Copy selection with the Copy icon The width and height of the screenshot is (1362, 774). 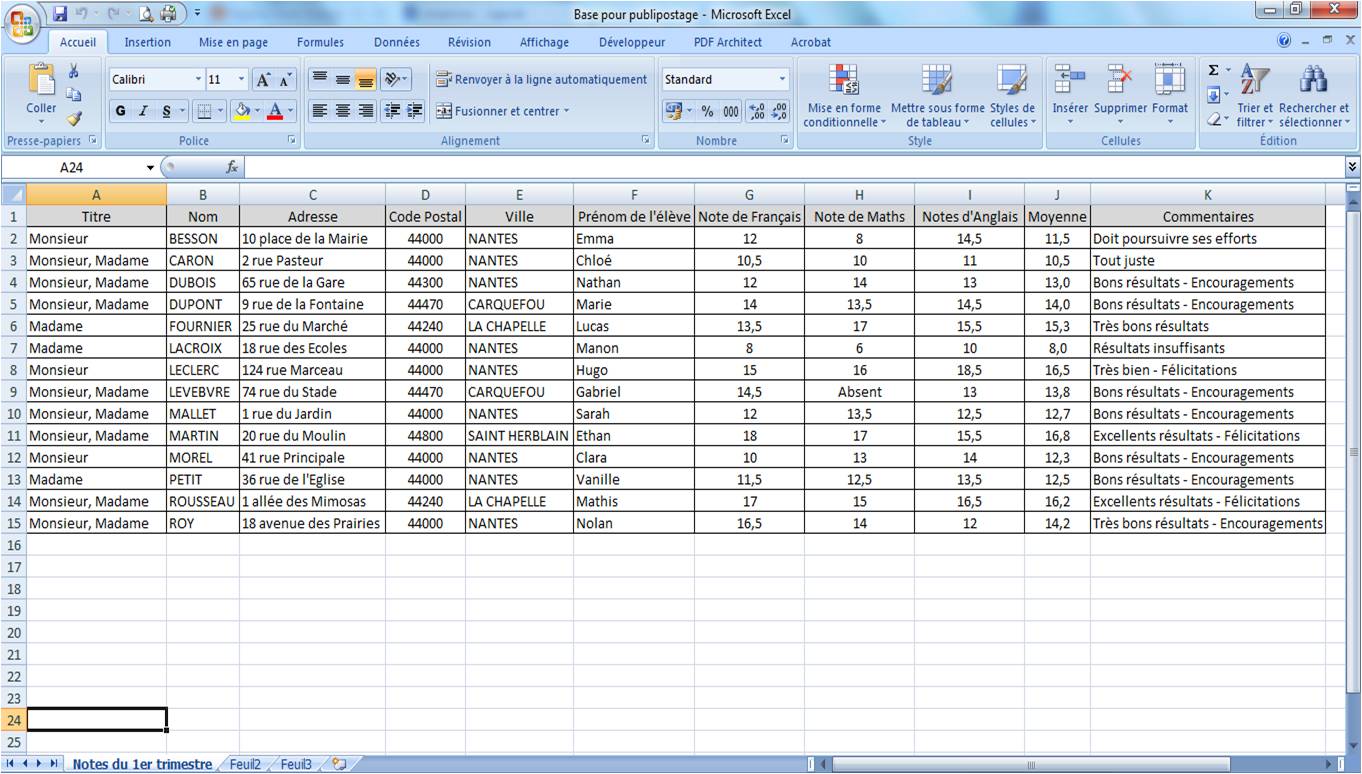73,95
